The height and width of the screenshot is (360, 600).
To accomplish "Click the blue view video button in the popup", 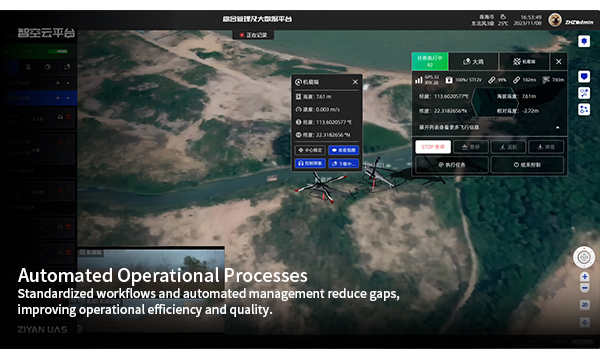I will [343, 150].
